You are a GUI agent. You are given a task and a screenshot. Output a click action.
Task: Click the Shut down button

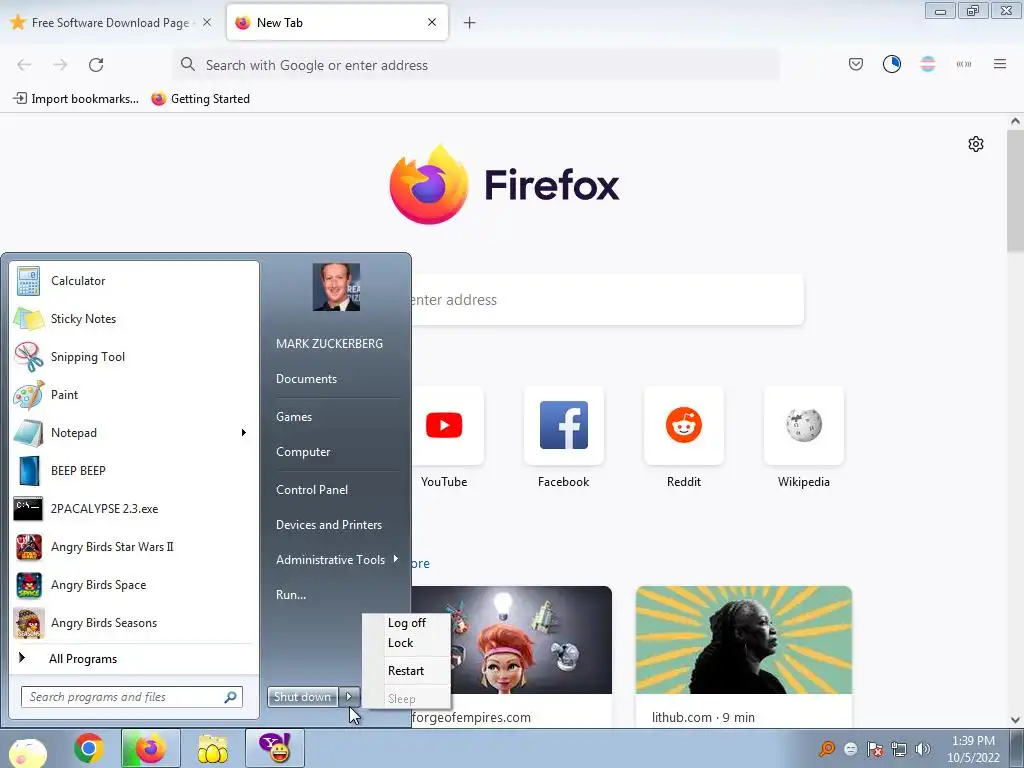302,697
